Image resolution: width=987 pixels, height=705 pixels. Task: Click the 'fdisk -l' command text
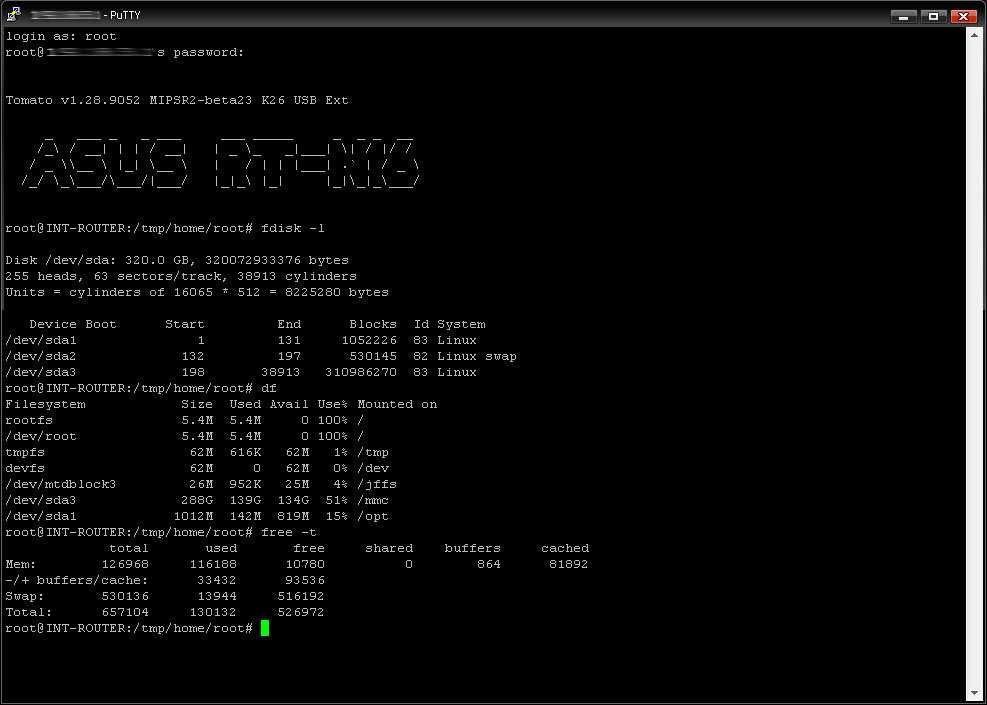coord(293,228)
